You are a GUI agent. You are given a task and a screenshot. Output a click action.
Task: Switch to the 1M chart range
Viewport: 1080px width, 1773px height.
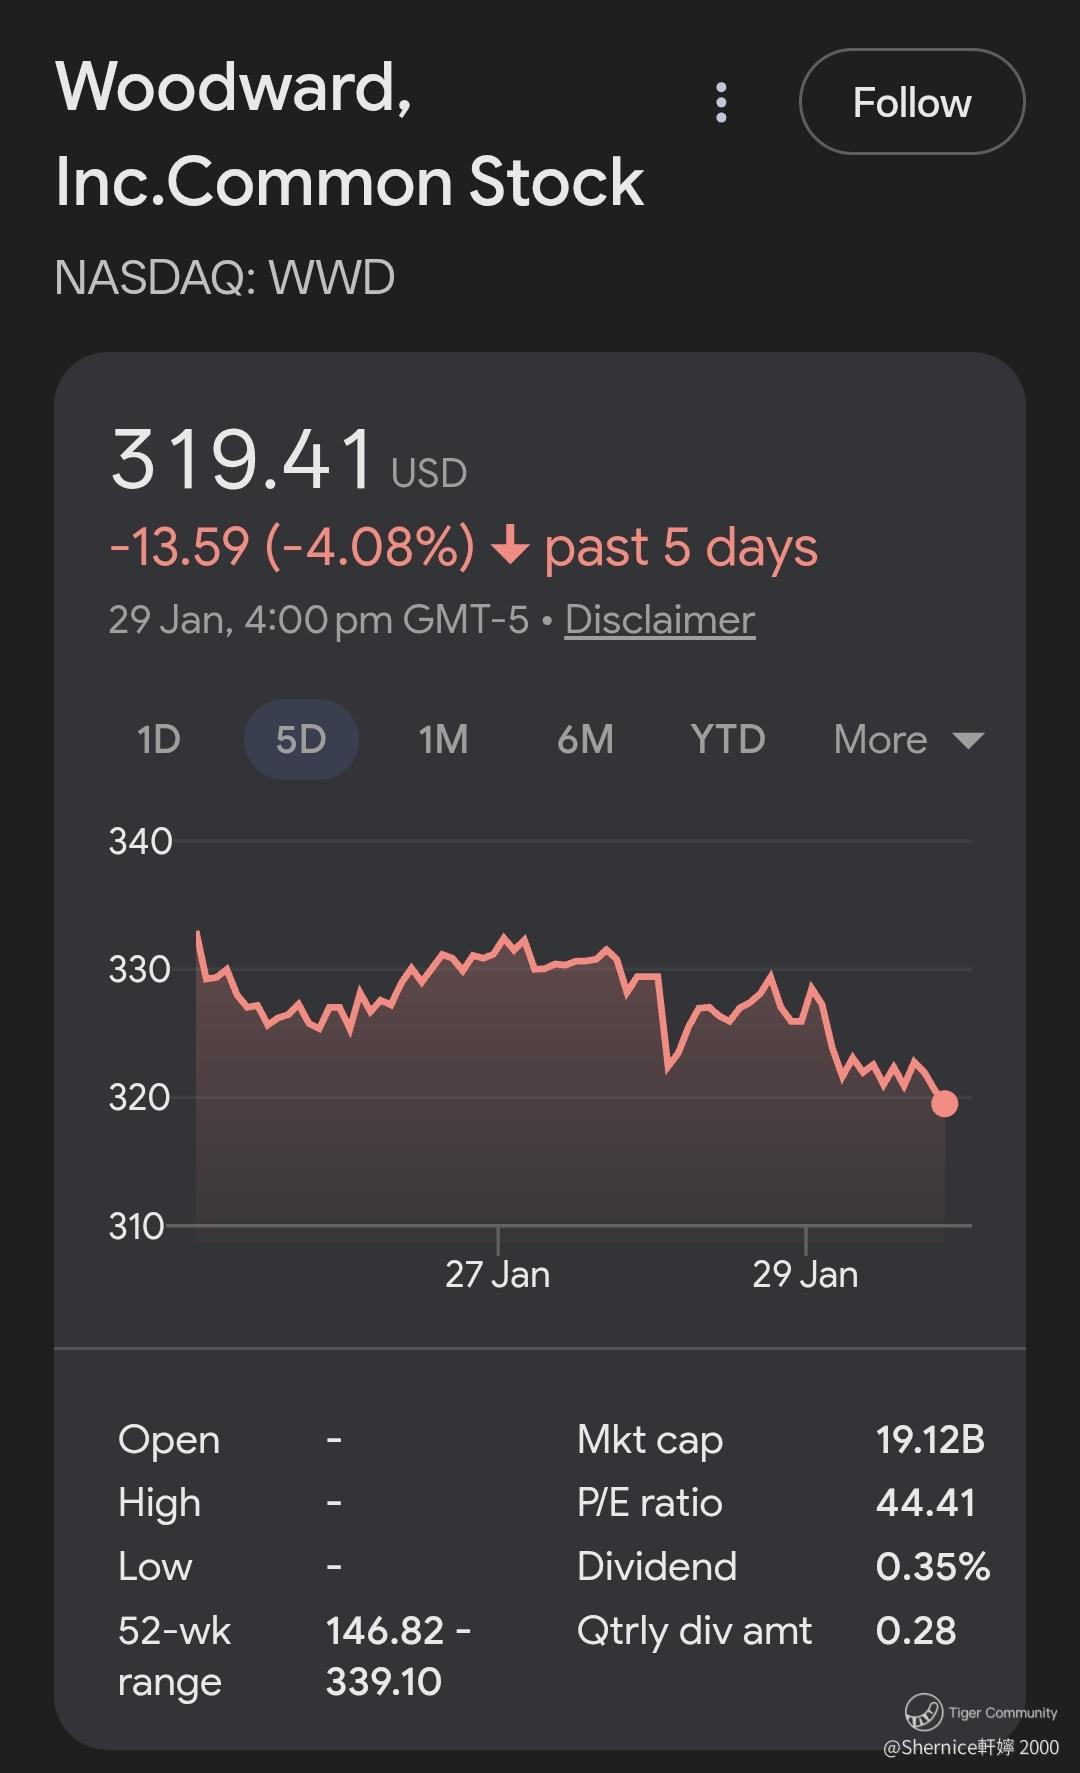coord(443,740)
